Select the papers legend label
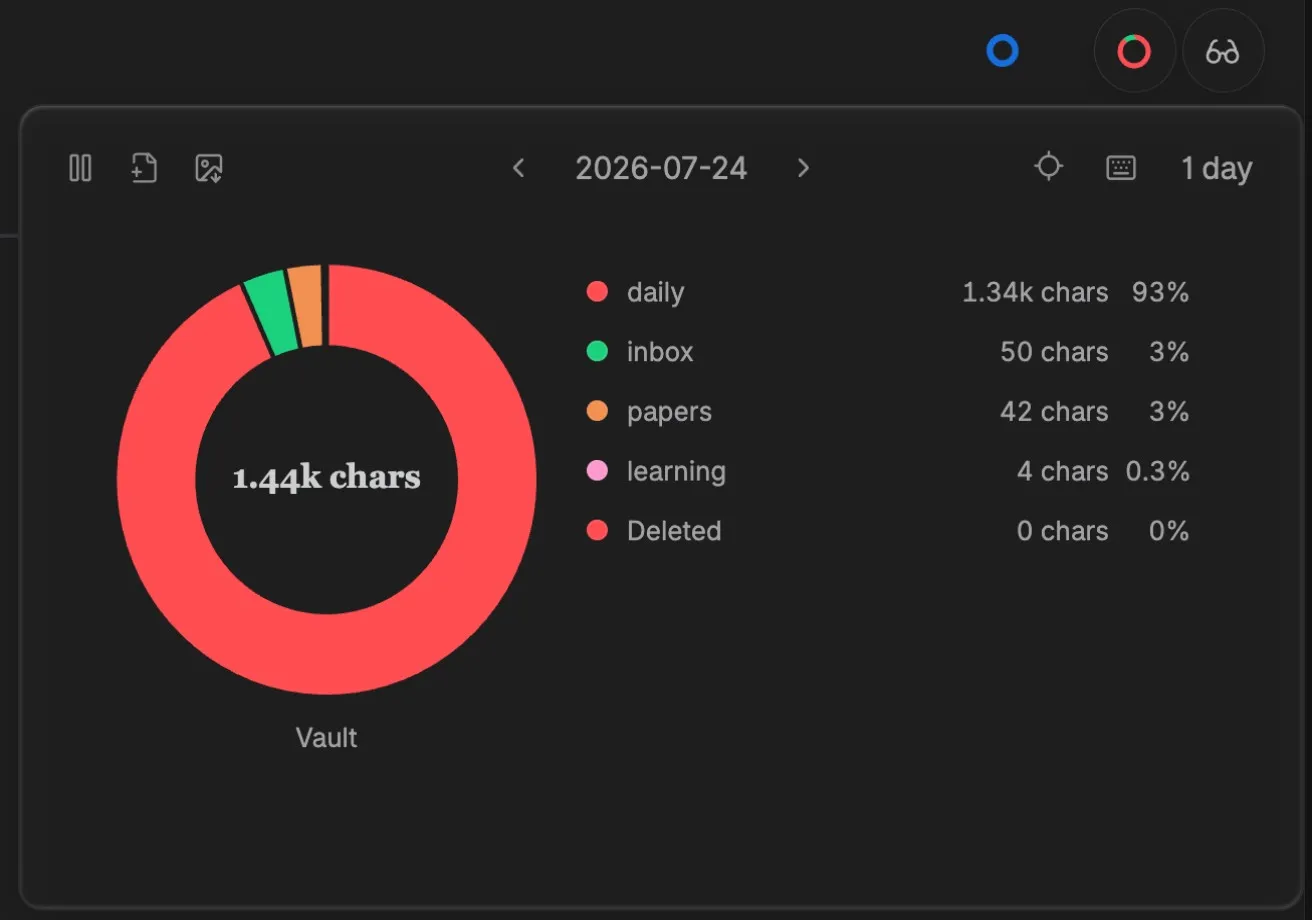This screenshot has height=920, width=1312. tap(669, 412)
